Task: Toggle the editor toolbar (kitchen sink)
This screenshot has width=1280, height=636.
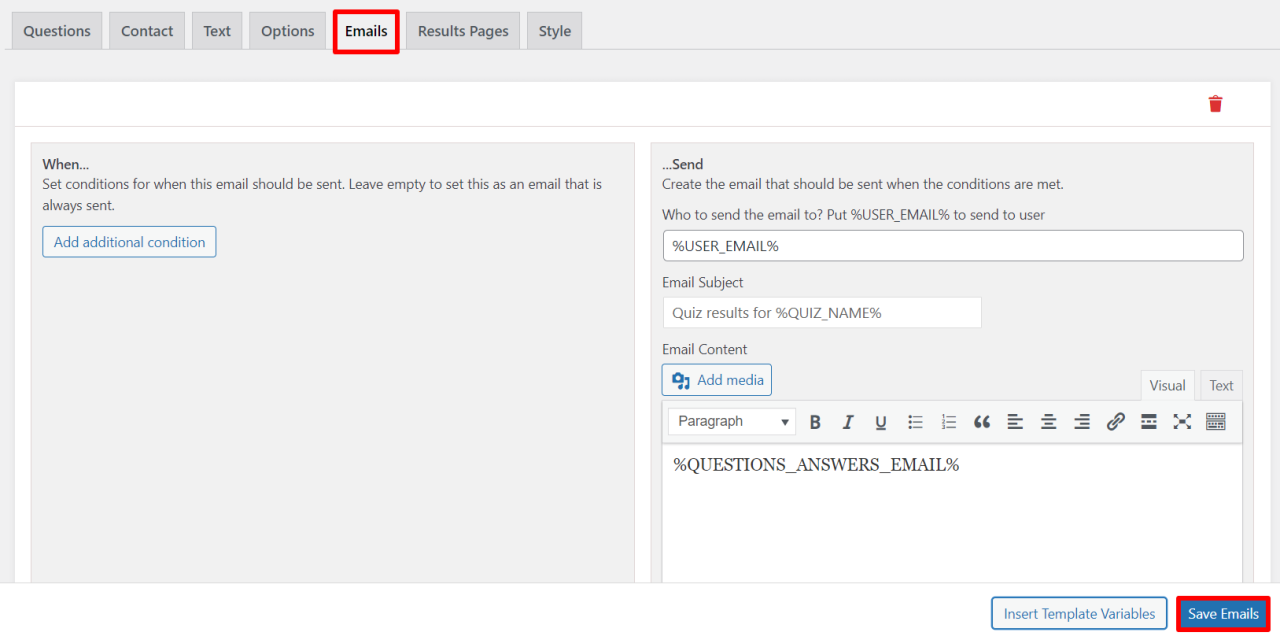Action: coord(1216,422)
